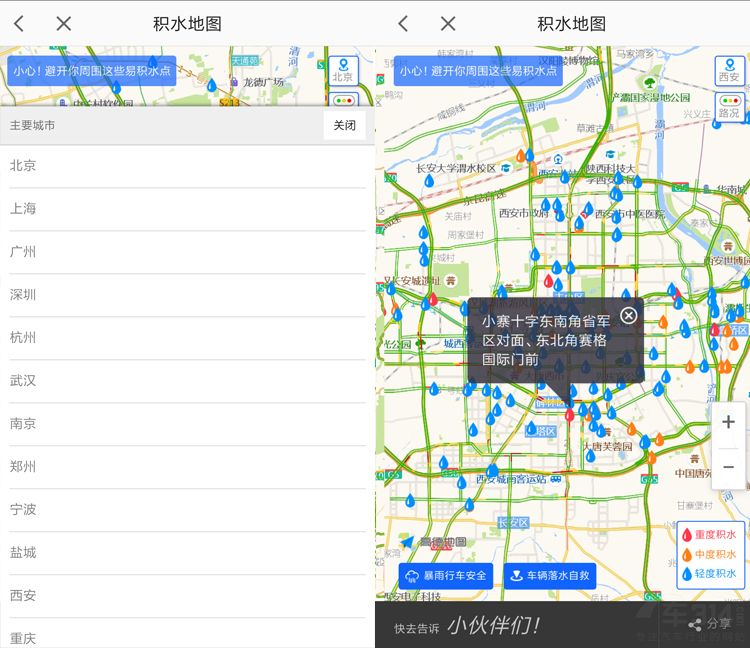Close left screen with X icon
This screenshot has width=750, height=648.
(x=64, y=23)
